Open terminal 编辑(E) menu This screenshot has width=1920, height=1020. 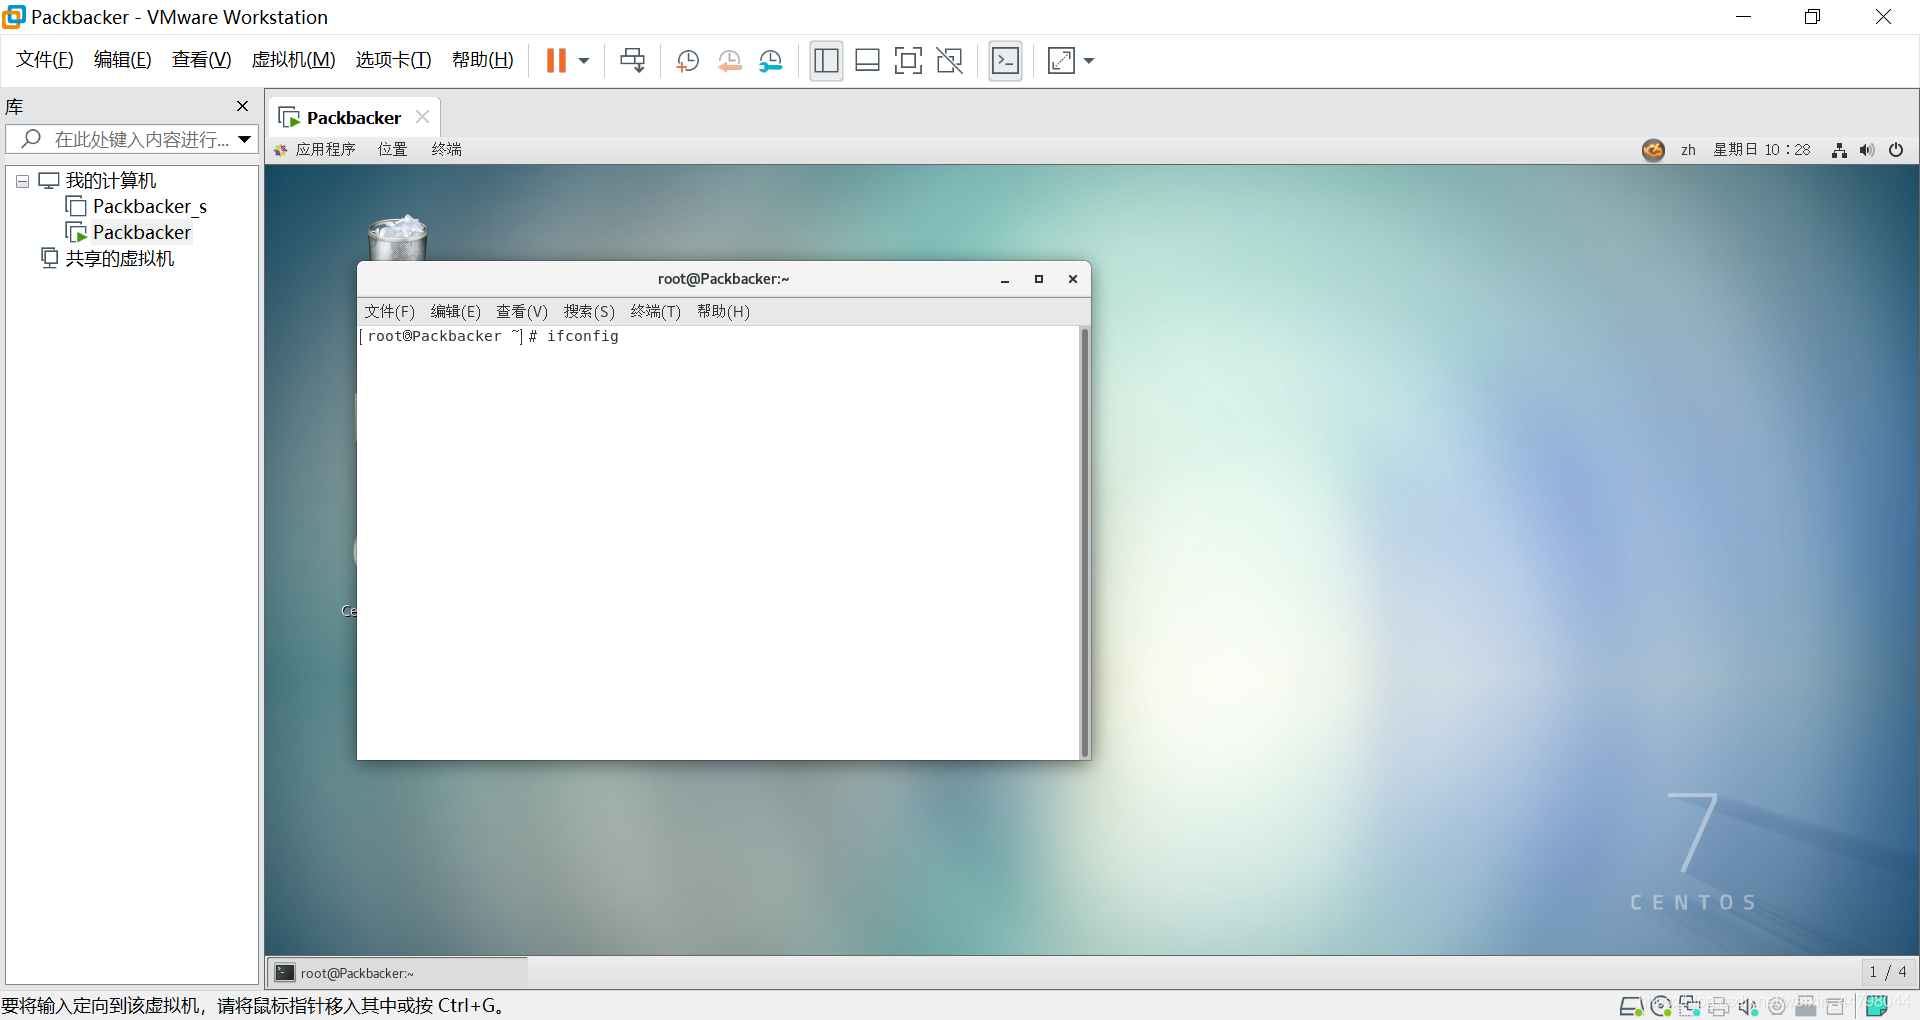click(455, 312)
